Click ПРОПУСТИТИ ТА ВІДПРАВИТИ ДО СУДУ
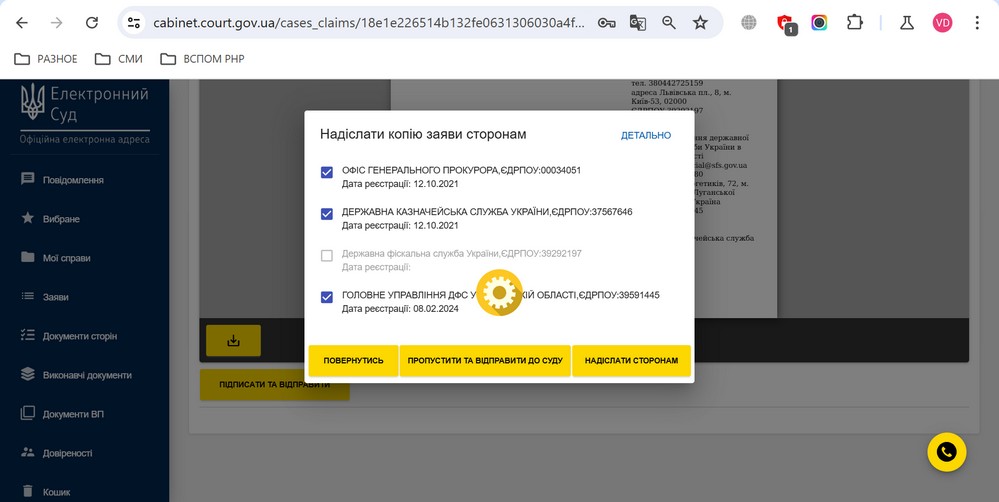The width and height of the screenshot is (999, 502). (485, 361)
